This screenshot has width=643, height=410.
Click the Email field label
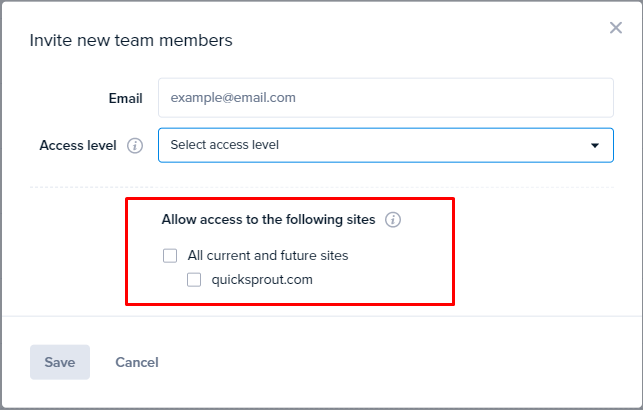coord(125,98)
